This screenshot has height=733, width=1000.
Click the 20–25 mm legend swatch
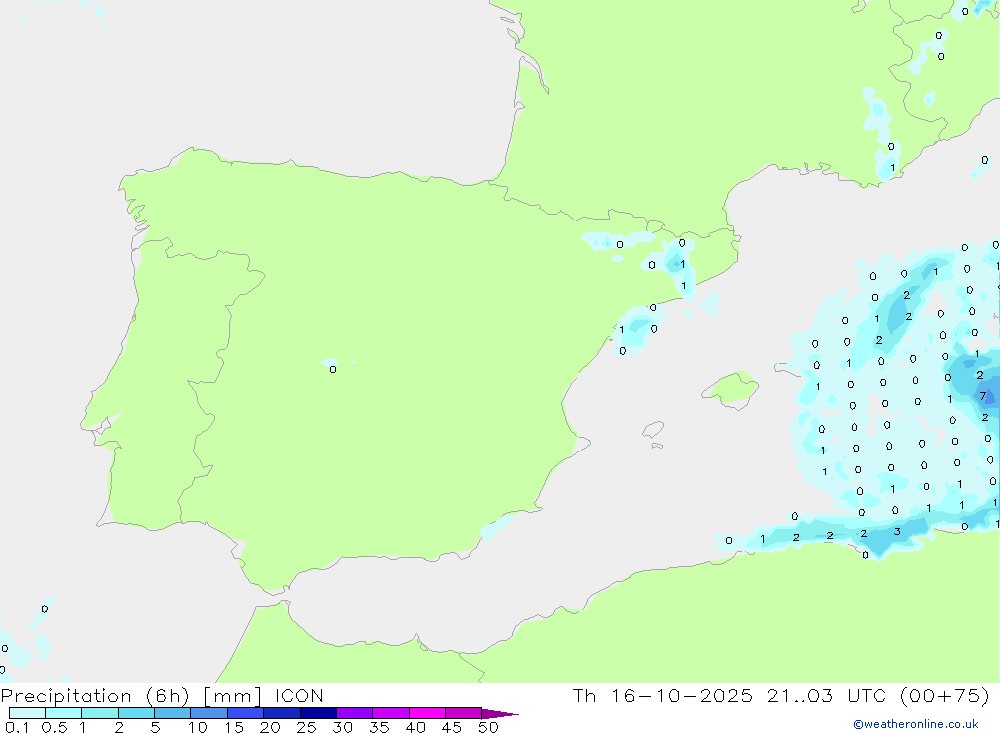282,713
